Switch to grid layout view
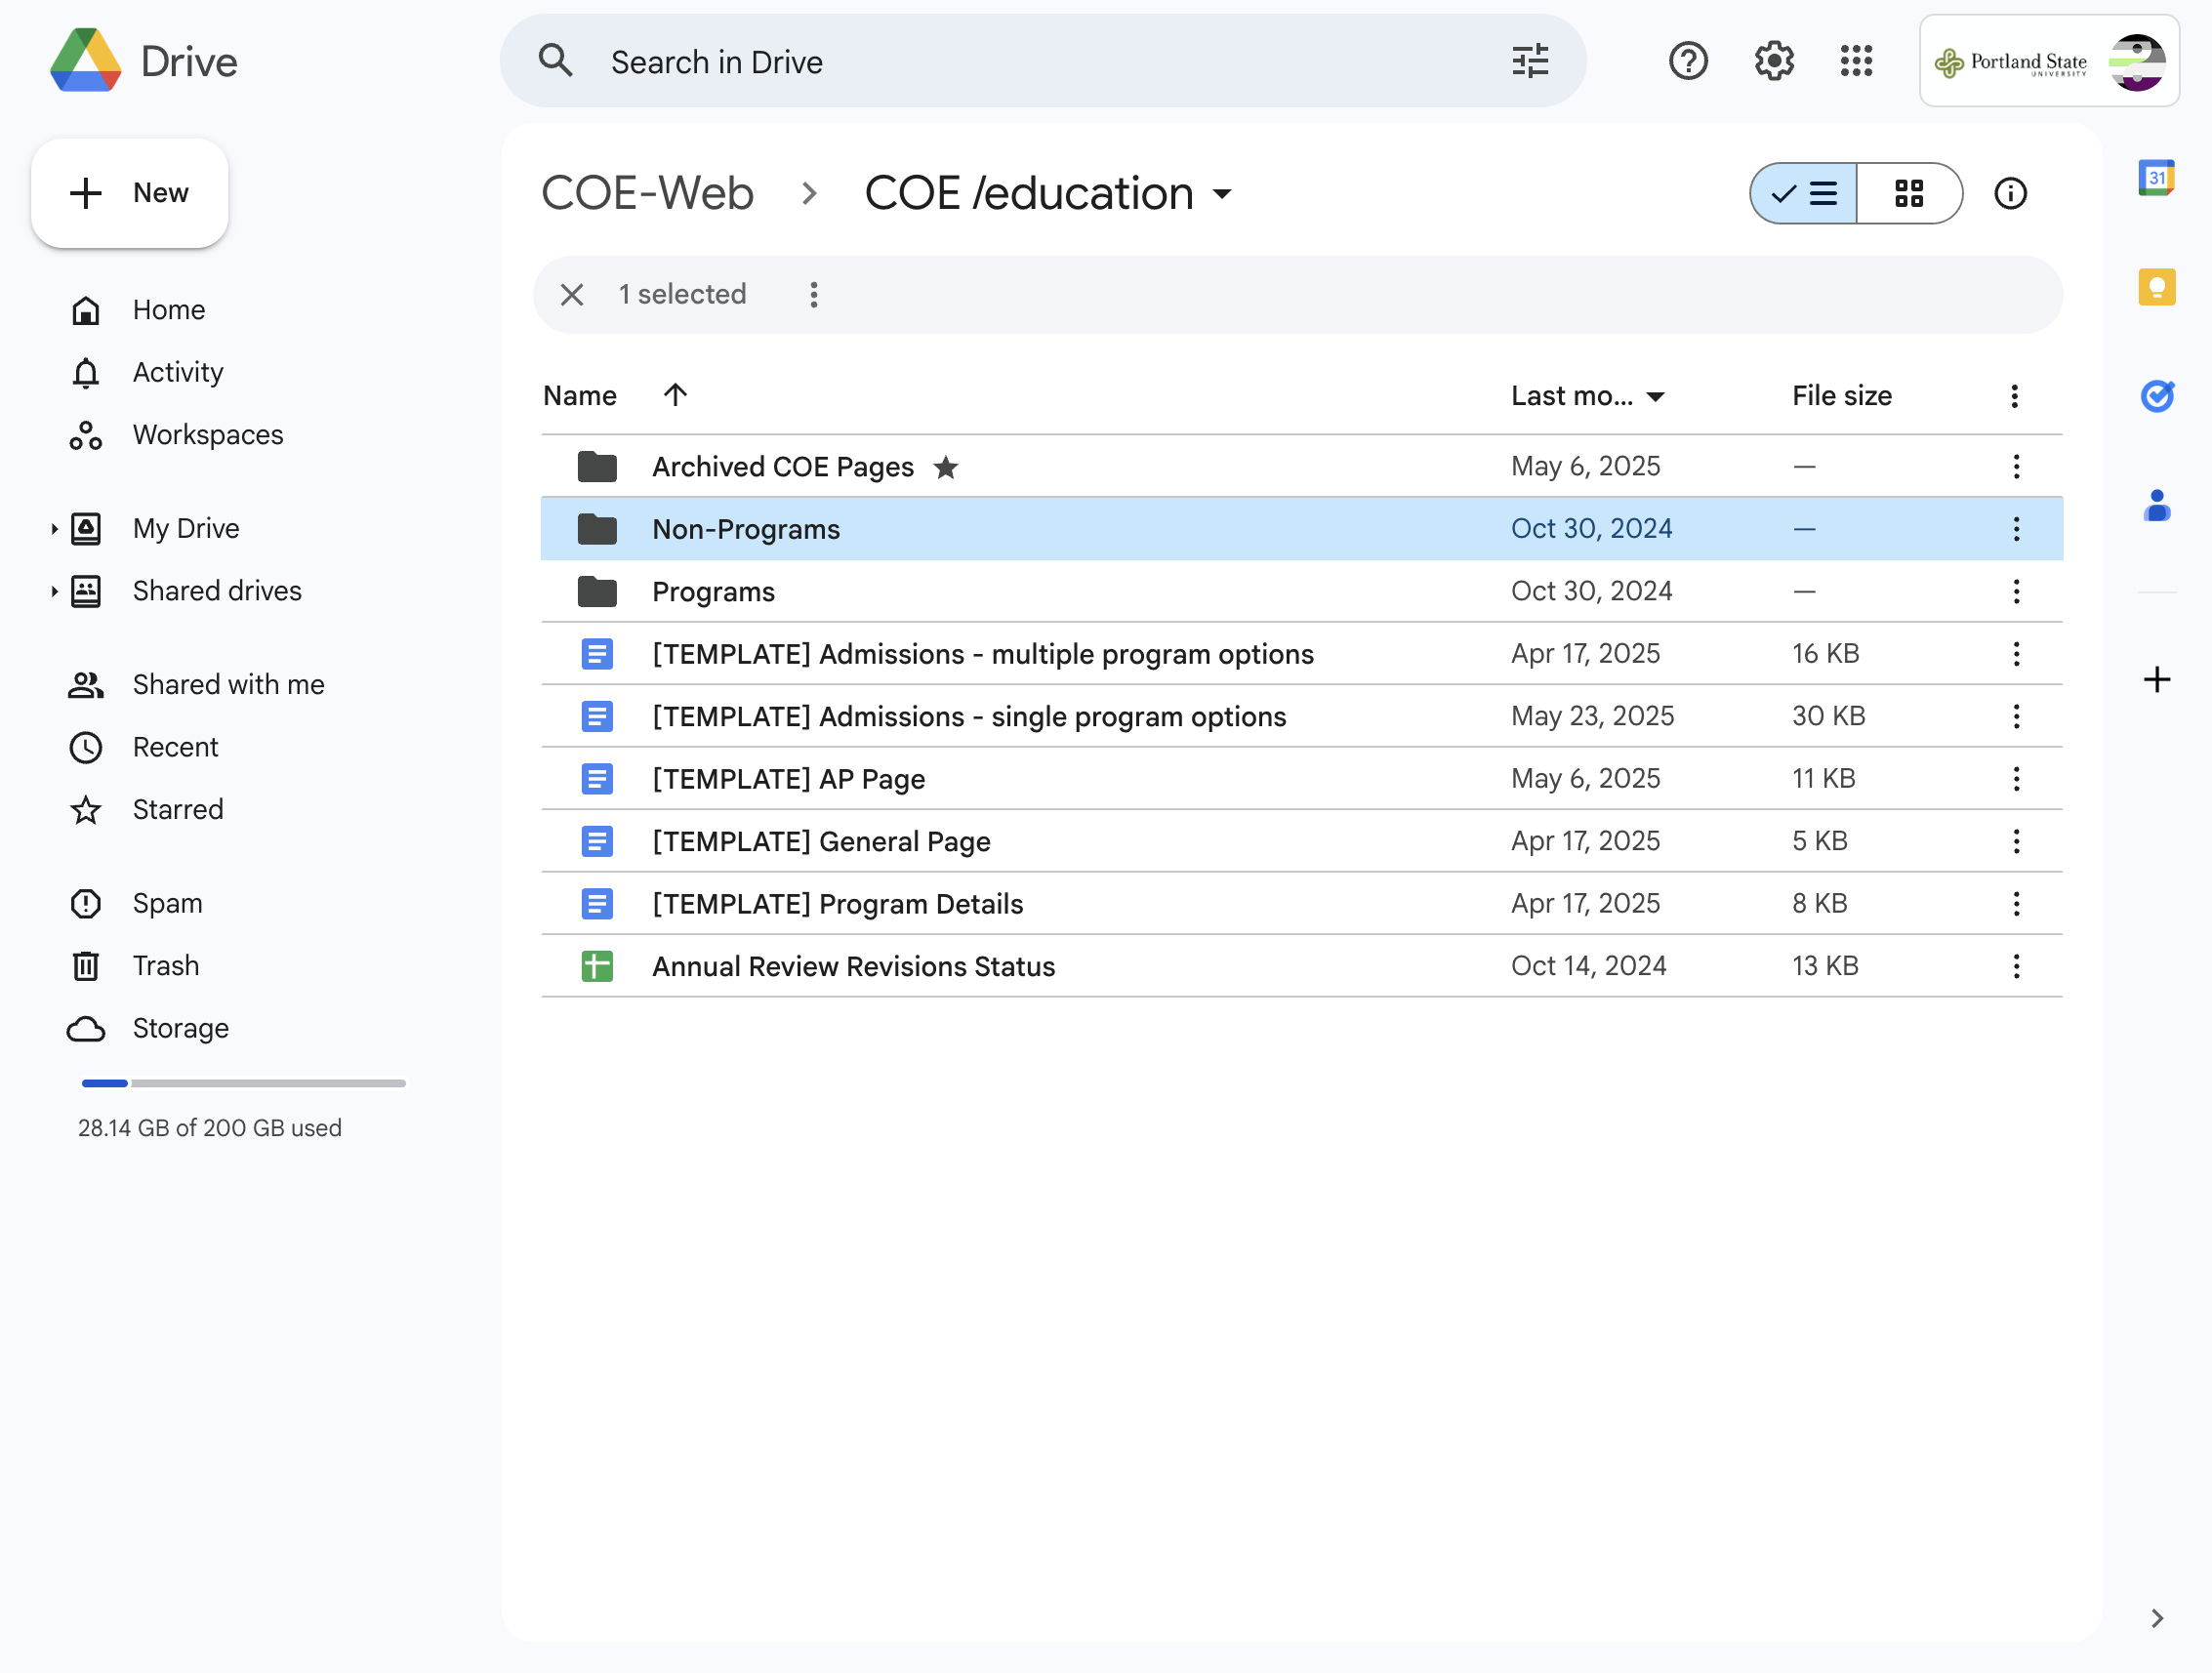 click(1909, 193)
